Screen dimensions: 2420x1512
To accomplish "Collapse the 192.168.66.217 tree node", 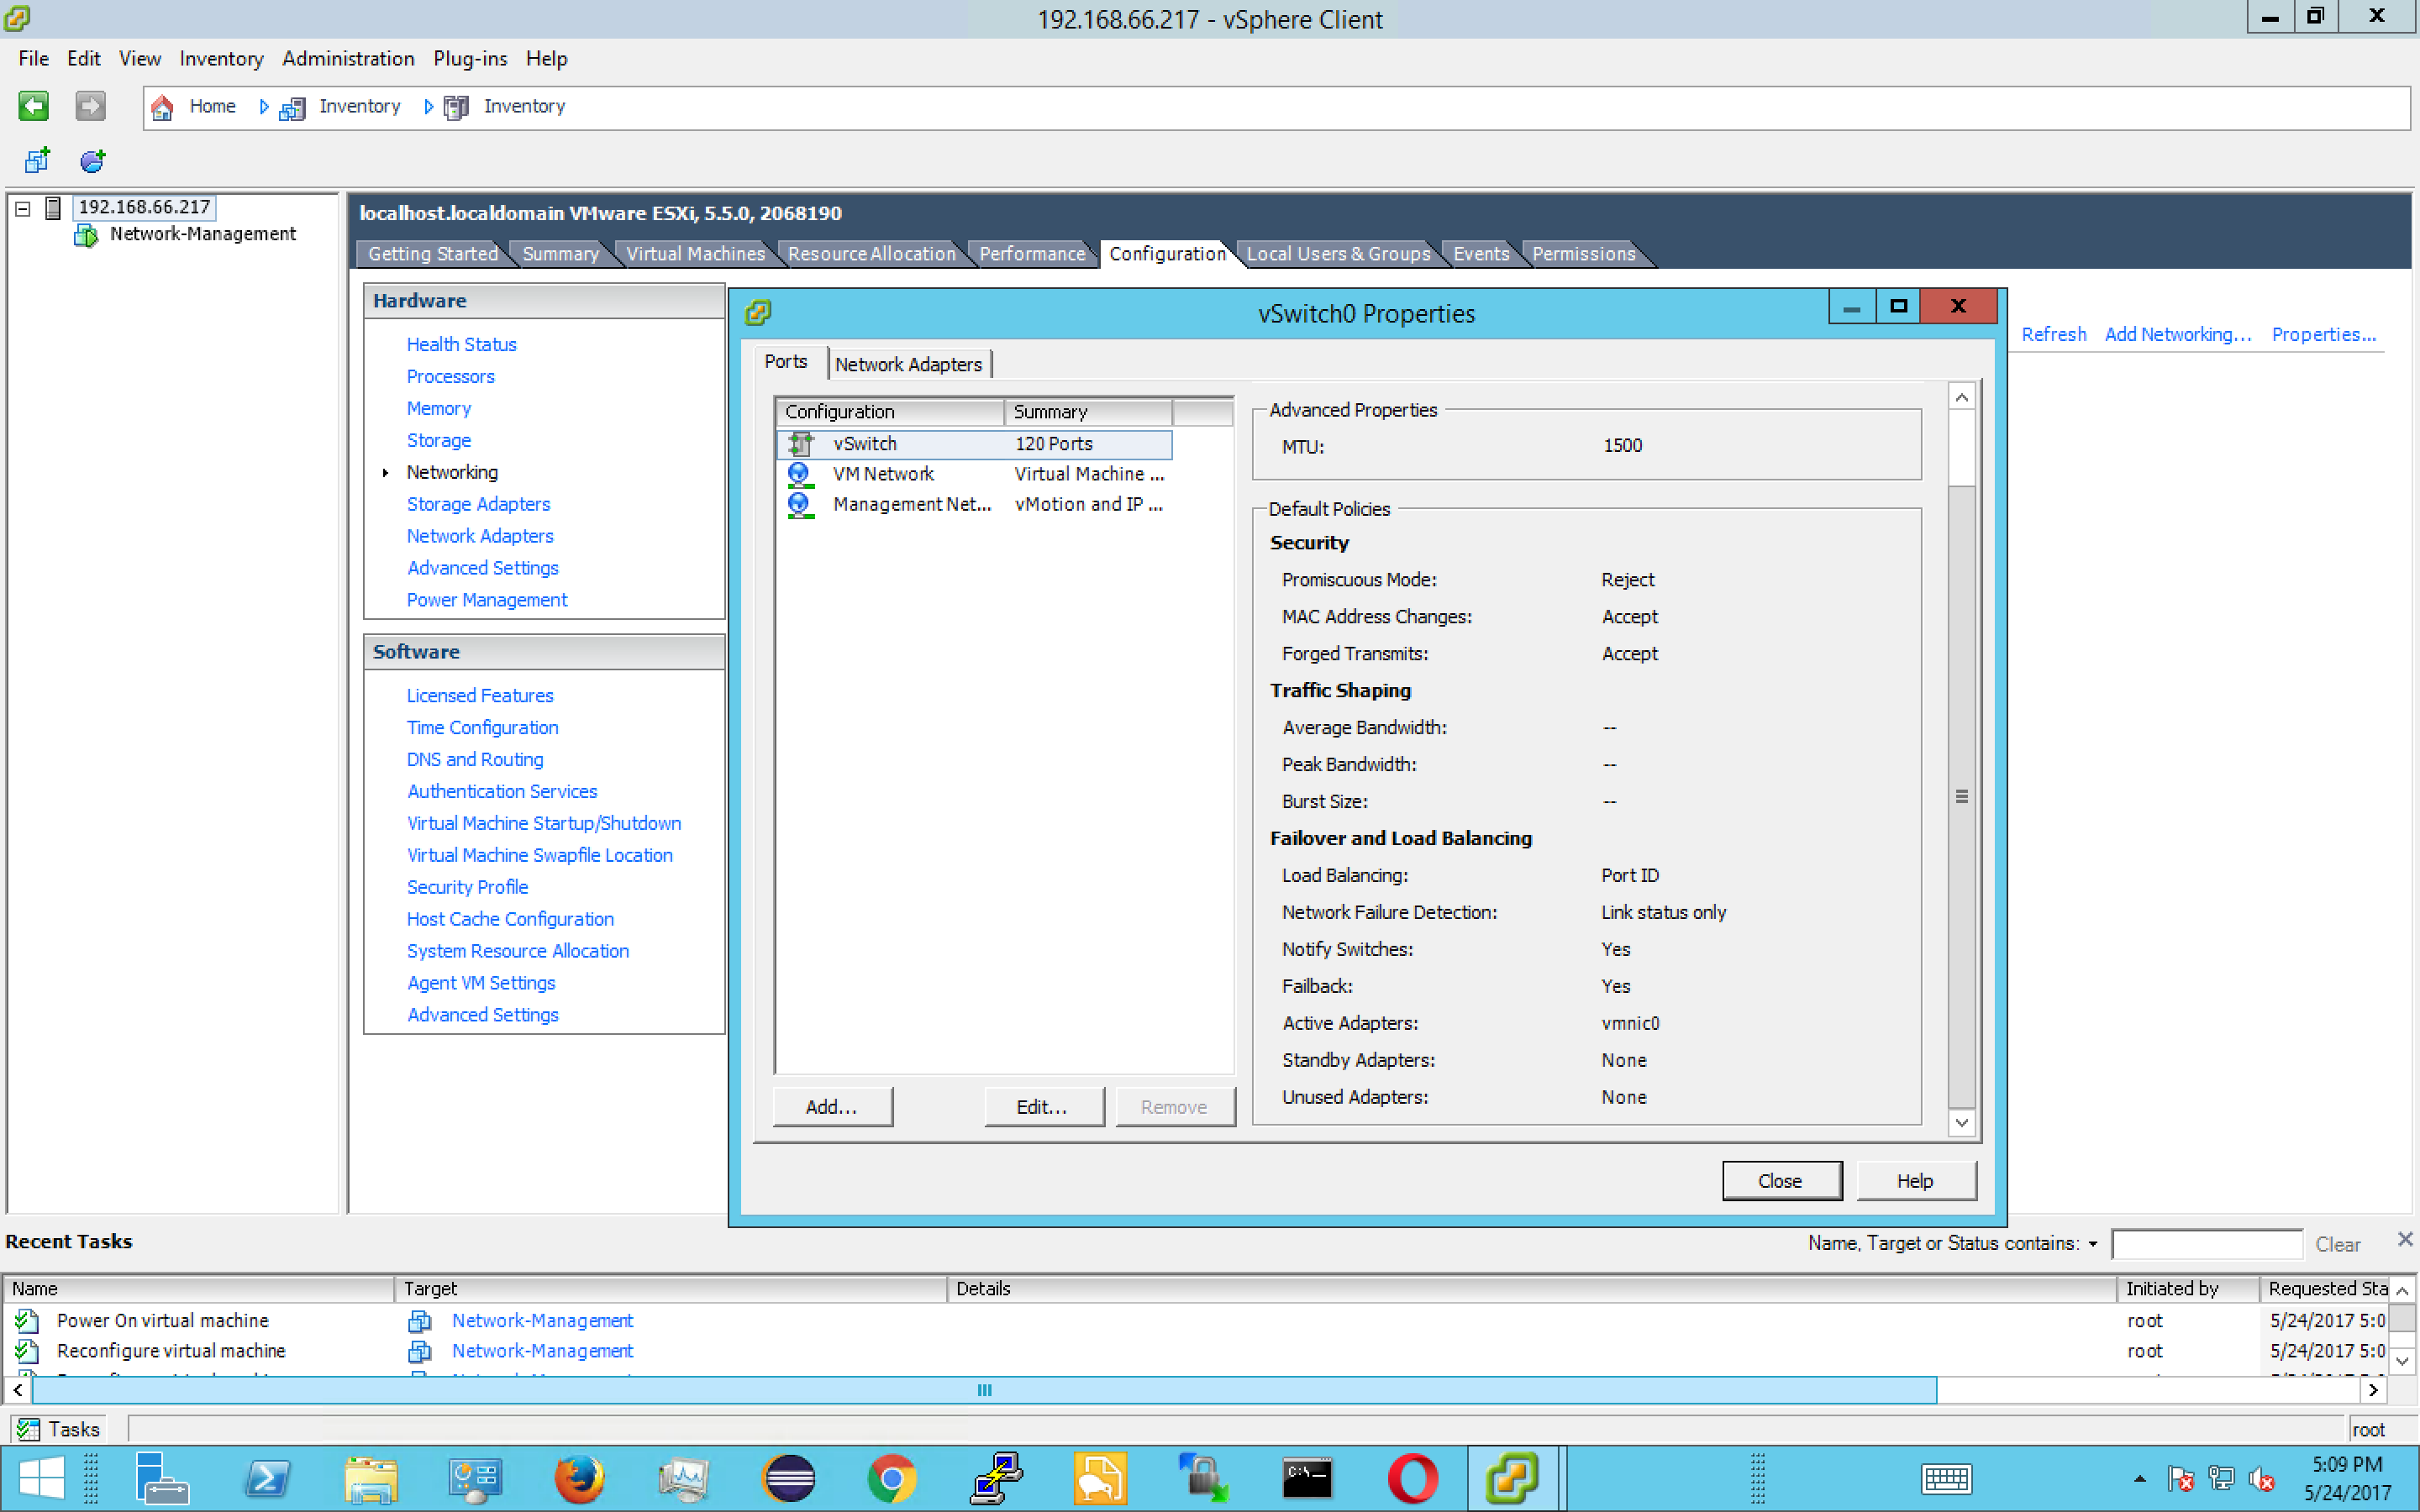I will point(22,208).
